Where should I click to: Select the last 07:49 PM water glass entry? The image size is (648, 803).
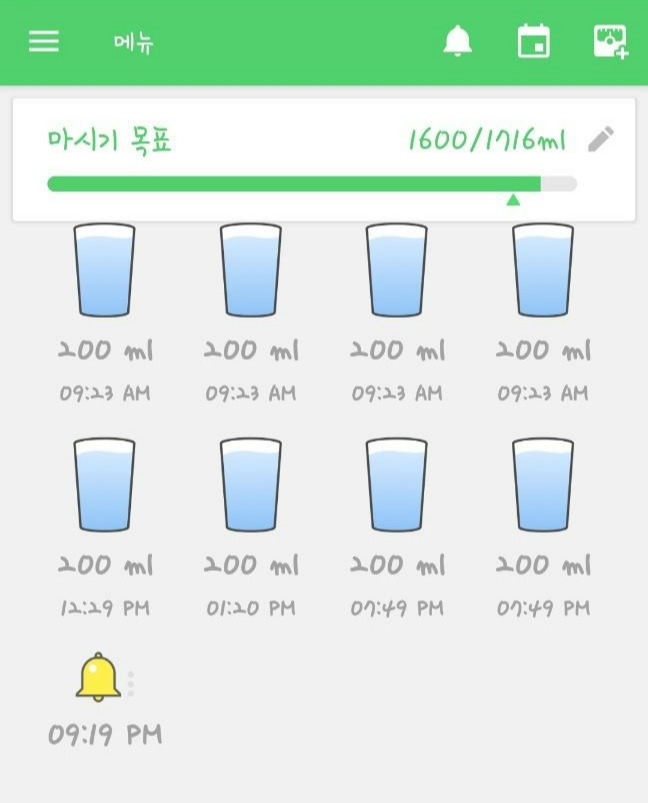pyautogui.click(x=541, y=484)
